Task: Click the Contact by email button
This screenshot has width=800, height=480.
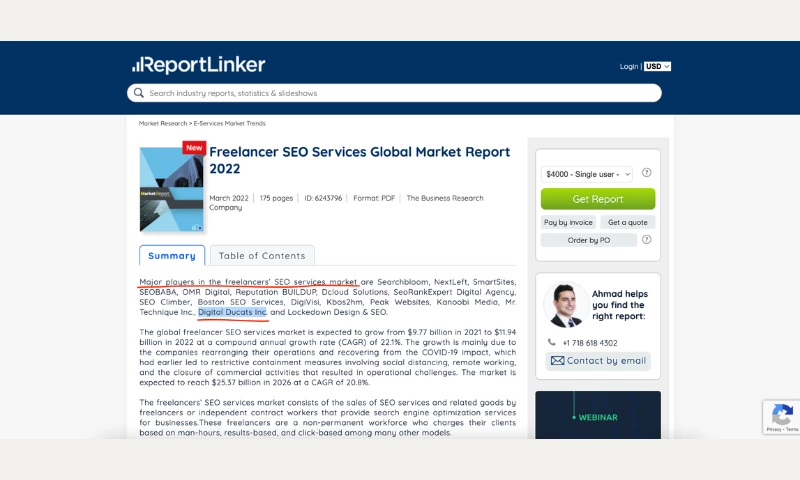Action: (x=598, y=361)
